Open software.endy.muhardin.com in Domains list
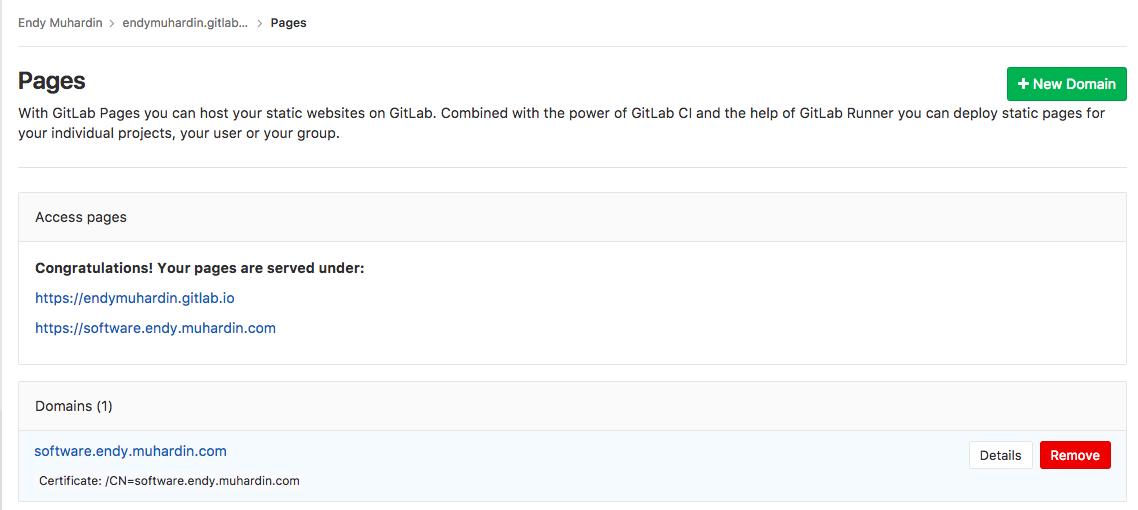 (131, 451)
